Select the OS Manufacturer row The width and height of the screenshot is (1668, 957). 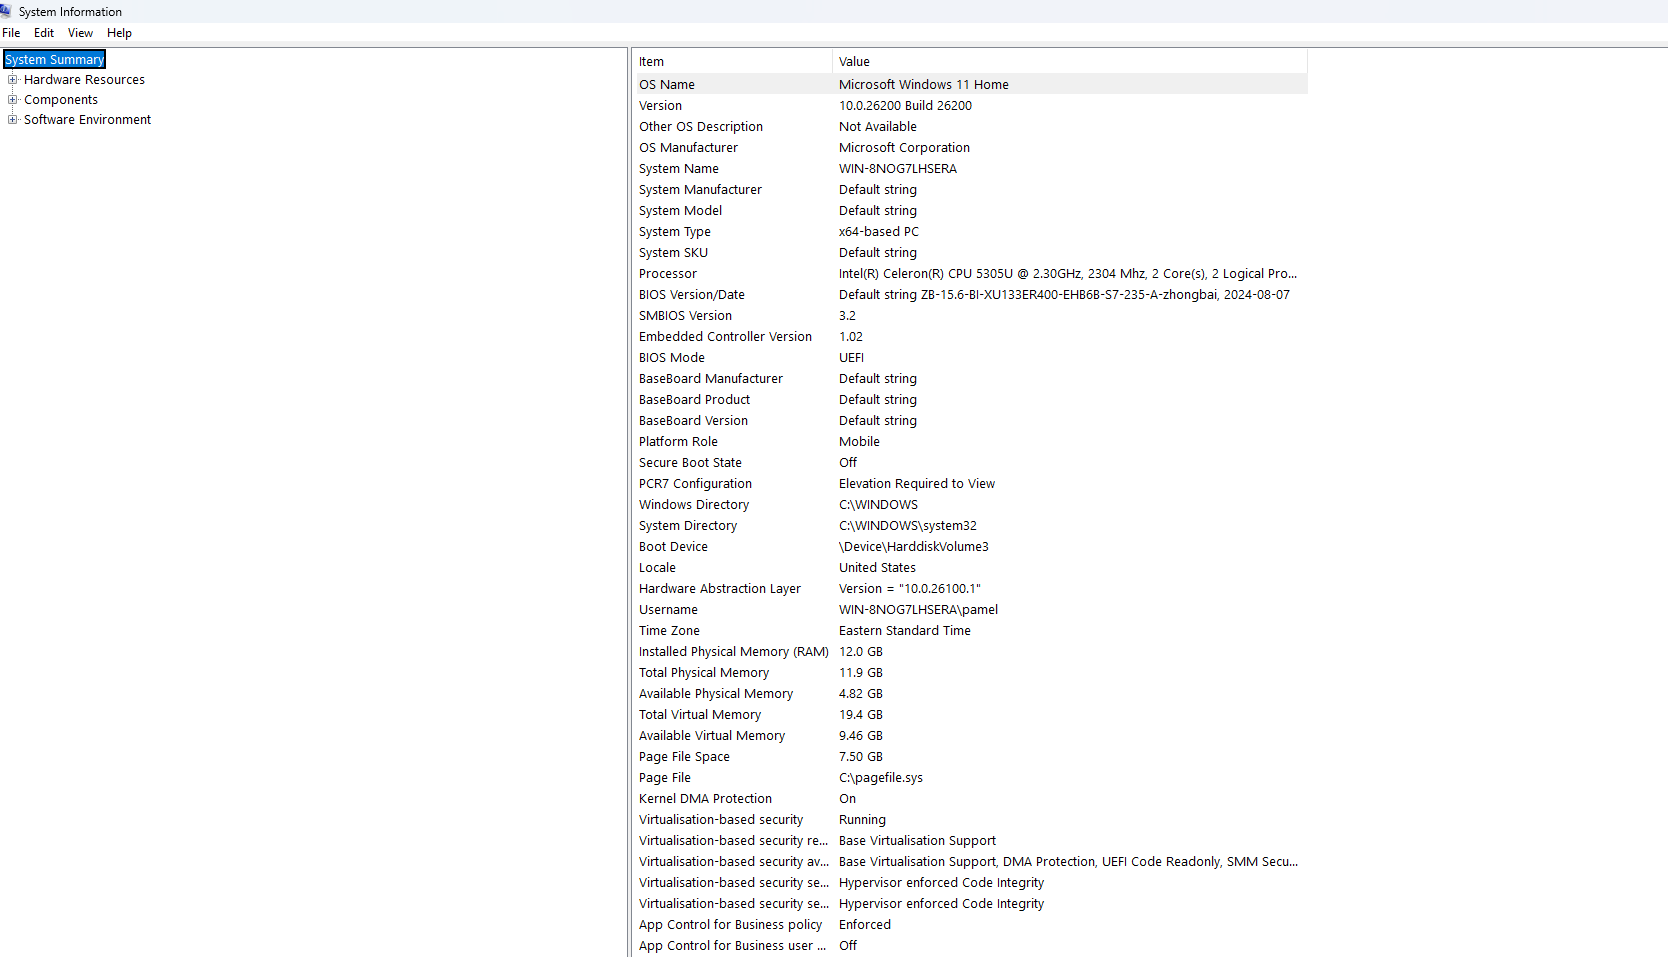click(971, 148)
